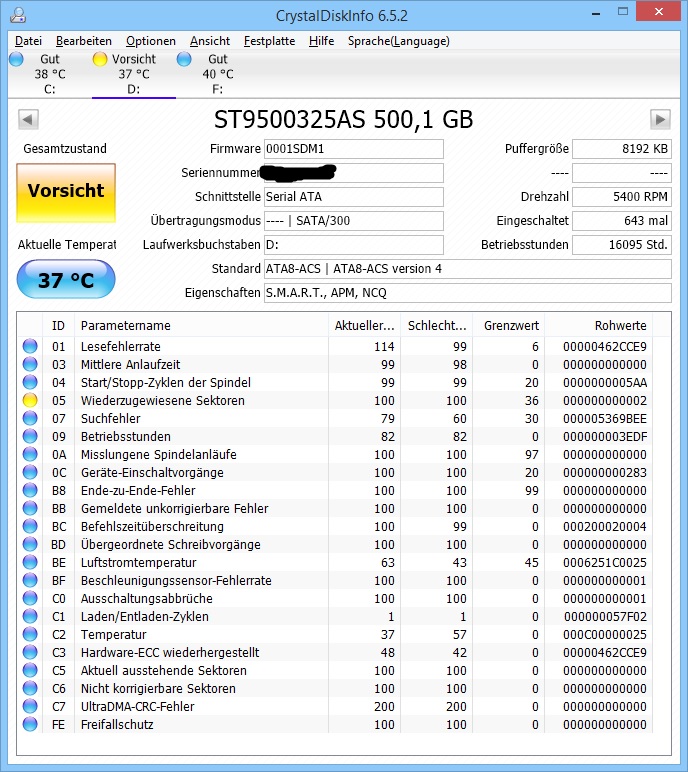Click the Grenzwert column header
This screenshot has height=772, width=688.
(509, 325)
